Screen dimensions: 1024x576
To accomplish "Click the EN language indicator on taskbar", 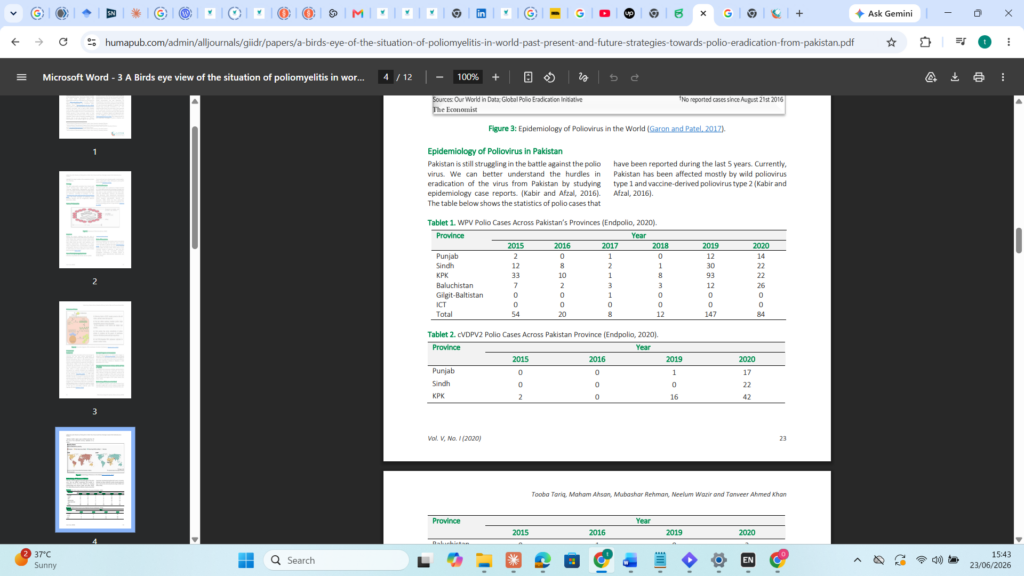I will coord(748,560).
